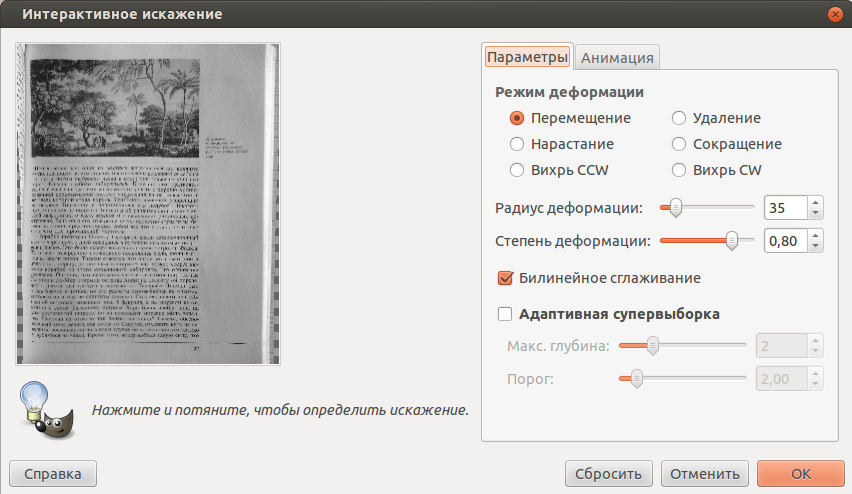Screen dimensions: 852x494
Task: Click the GIMP Wilber lightbulb hint icon
Action: (43, 409)
